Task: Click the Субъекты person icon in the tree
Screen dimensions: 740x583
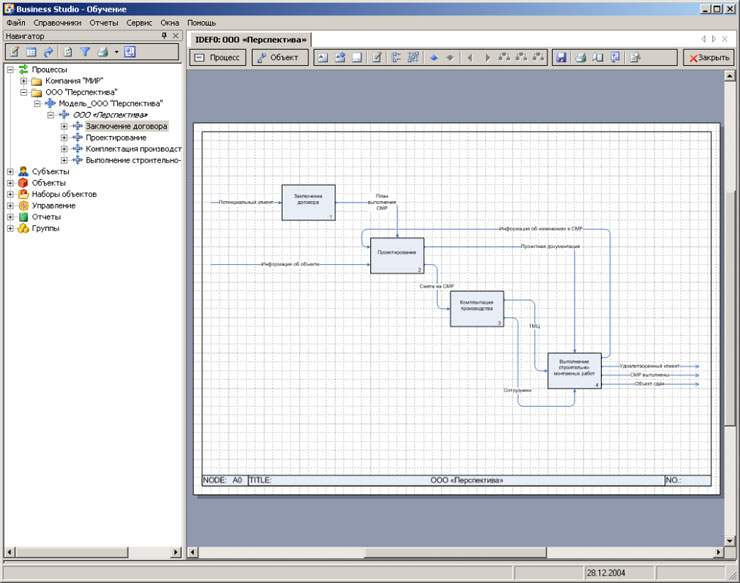Action: click(x=23, y=171)
